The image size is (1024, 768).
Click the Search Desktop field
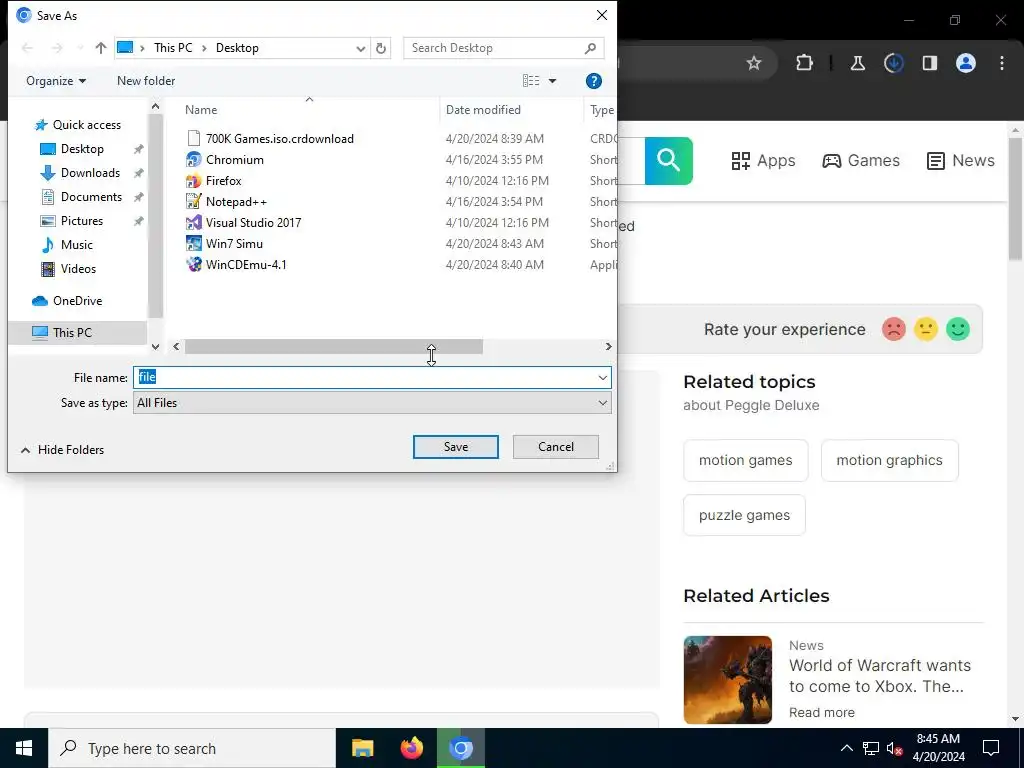tap(503, 48)
